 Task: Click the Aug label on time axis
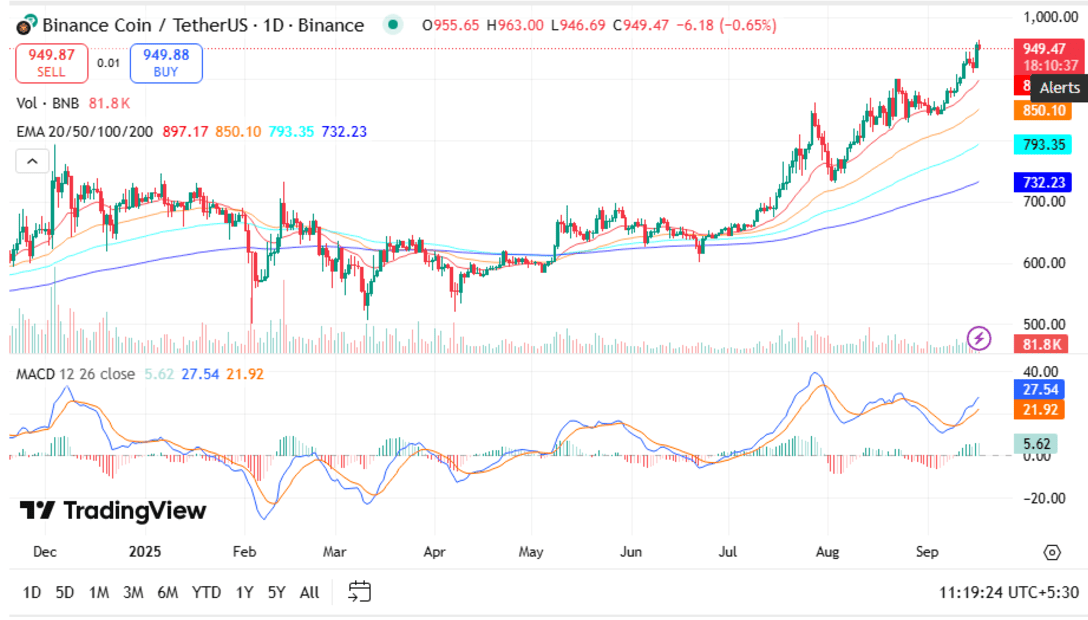click(x=827, y=552)
